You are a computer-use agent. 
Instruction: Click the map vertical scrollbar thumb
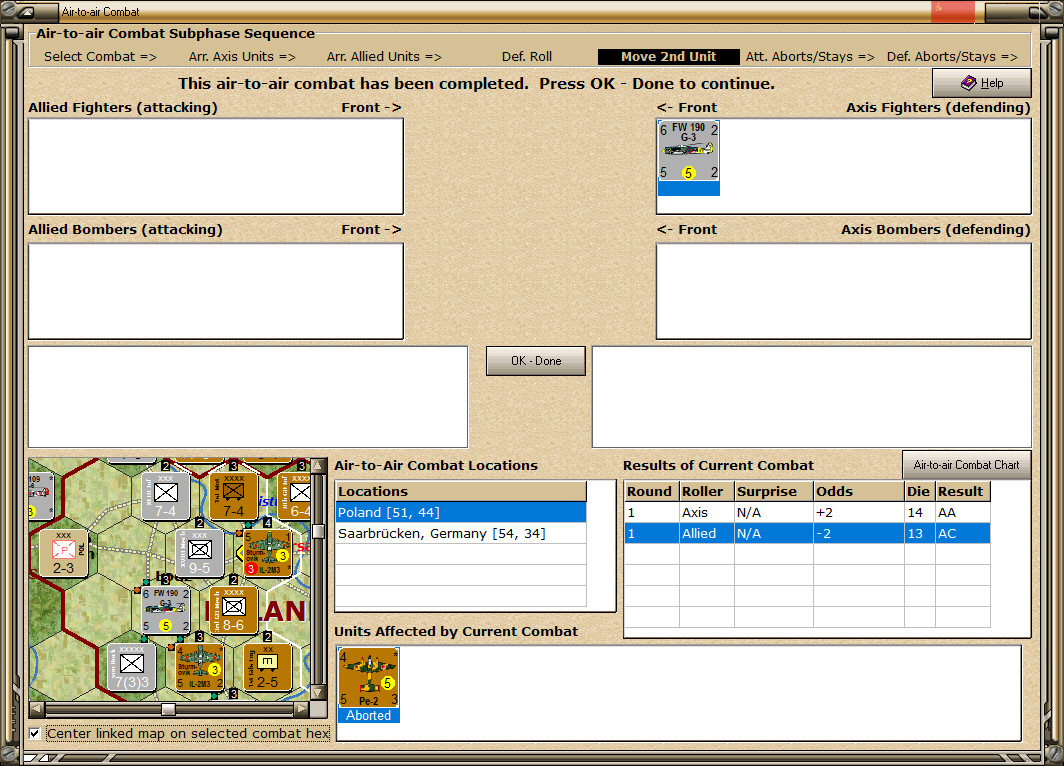pos(317,531)
